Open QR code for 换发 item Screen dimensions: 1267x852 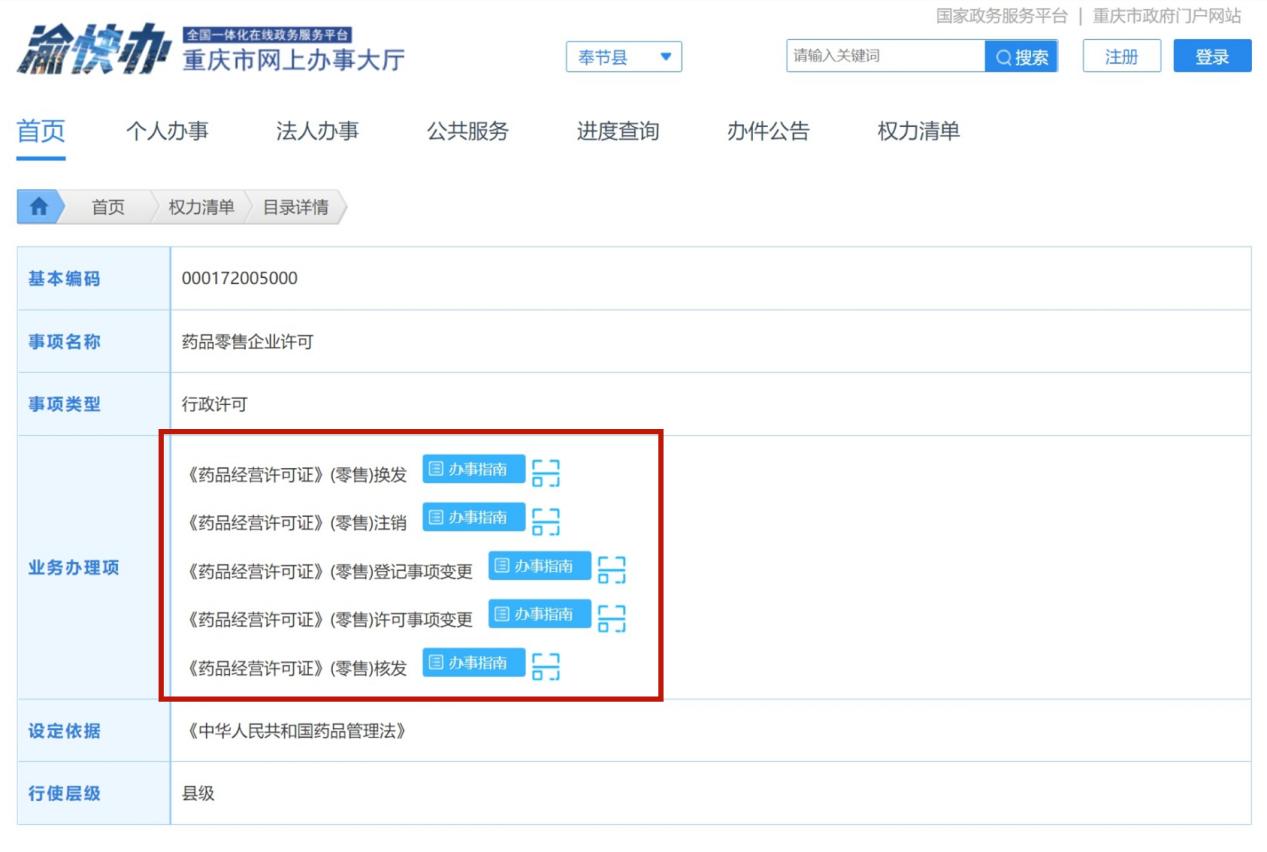tap(545, 472)
